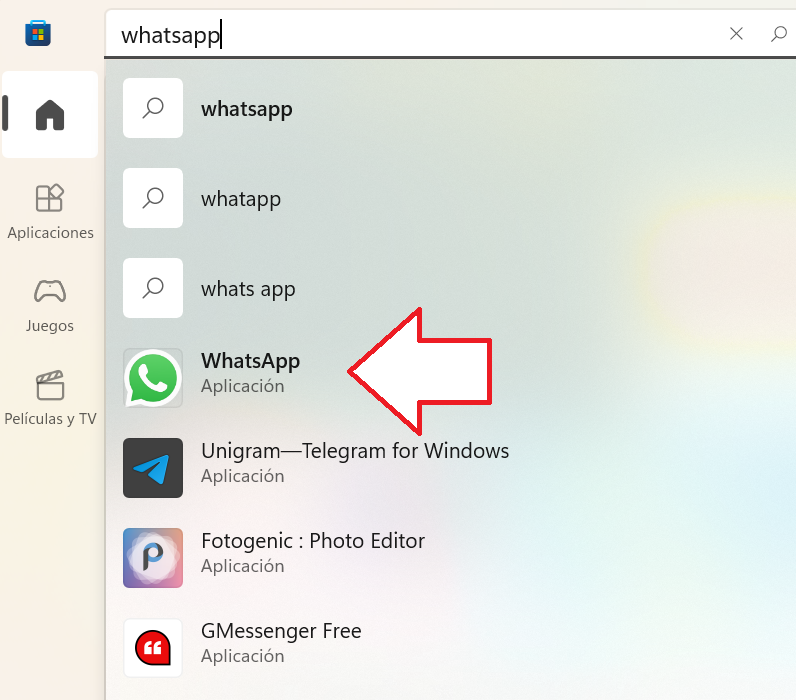This screenshot has height=700, width=796.
Task: Open the GMessenger red quote icon
Action: pos(153,648)
